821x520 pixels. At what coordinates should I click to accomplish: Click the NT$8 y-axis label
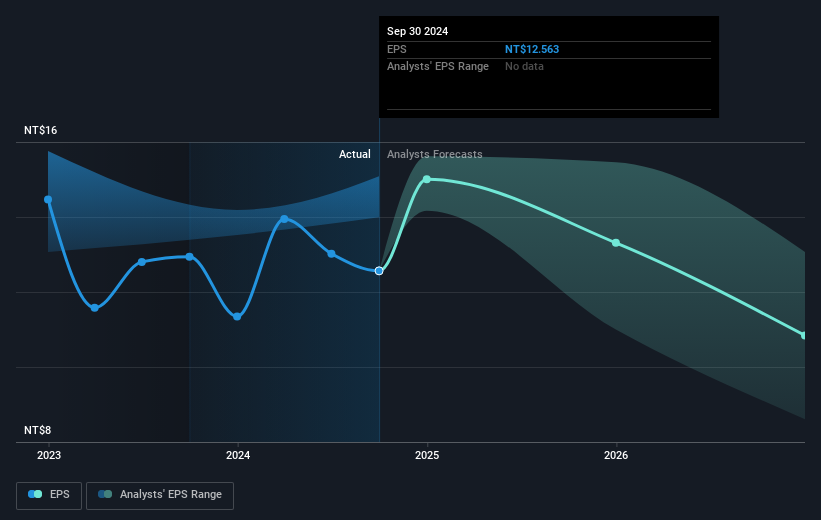point(37,430)
